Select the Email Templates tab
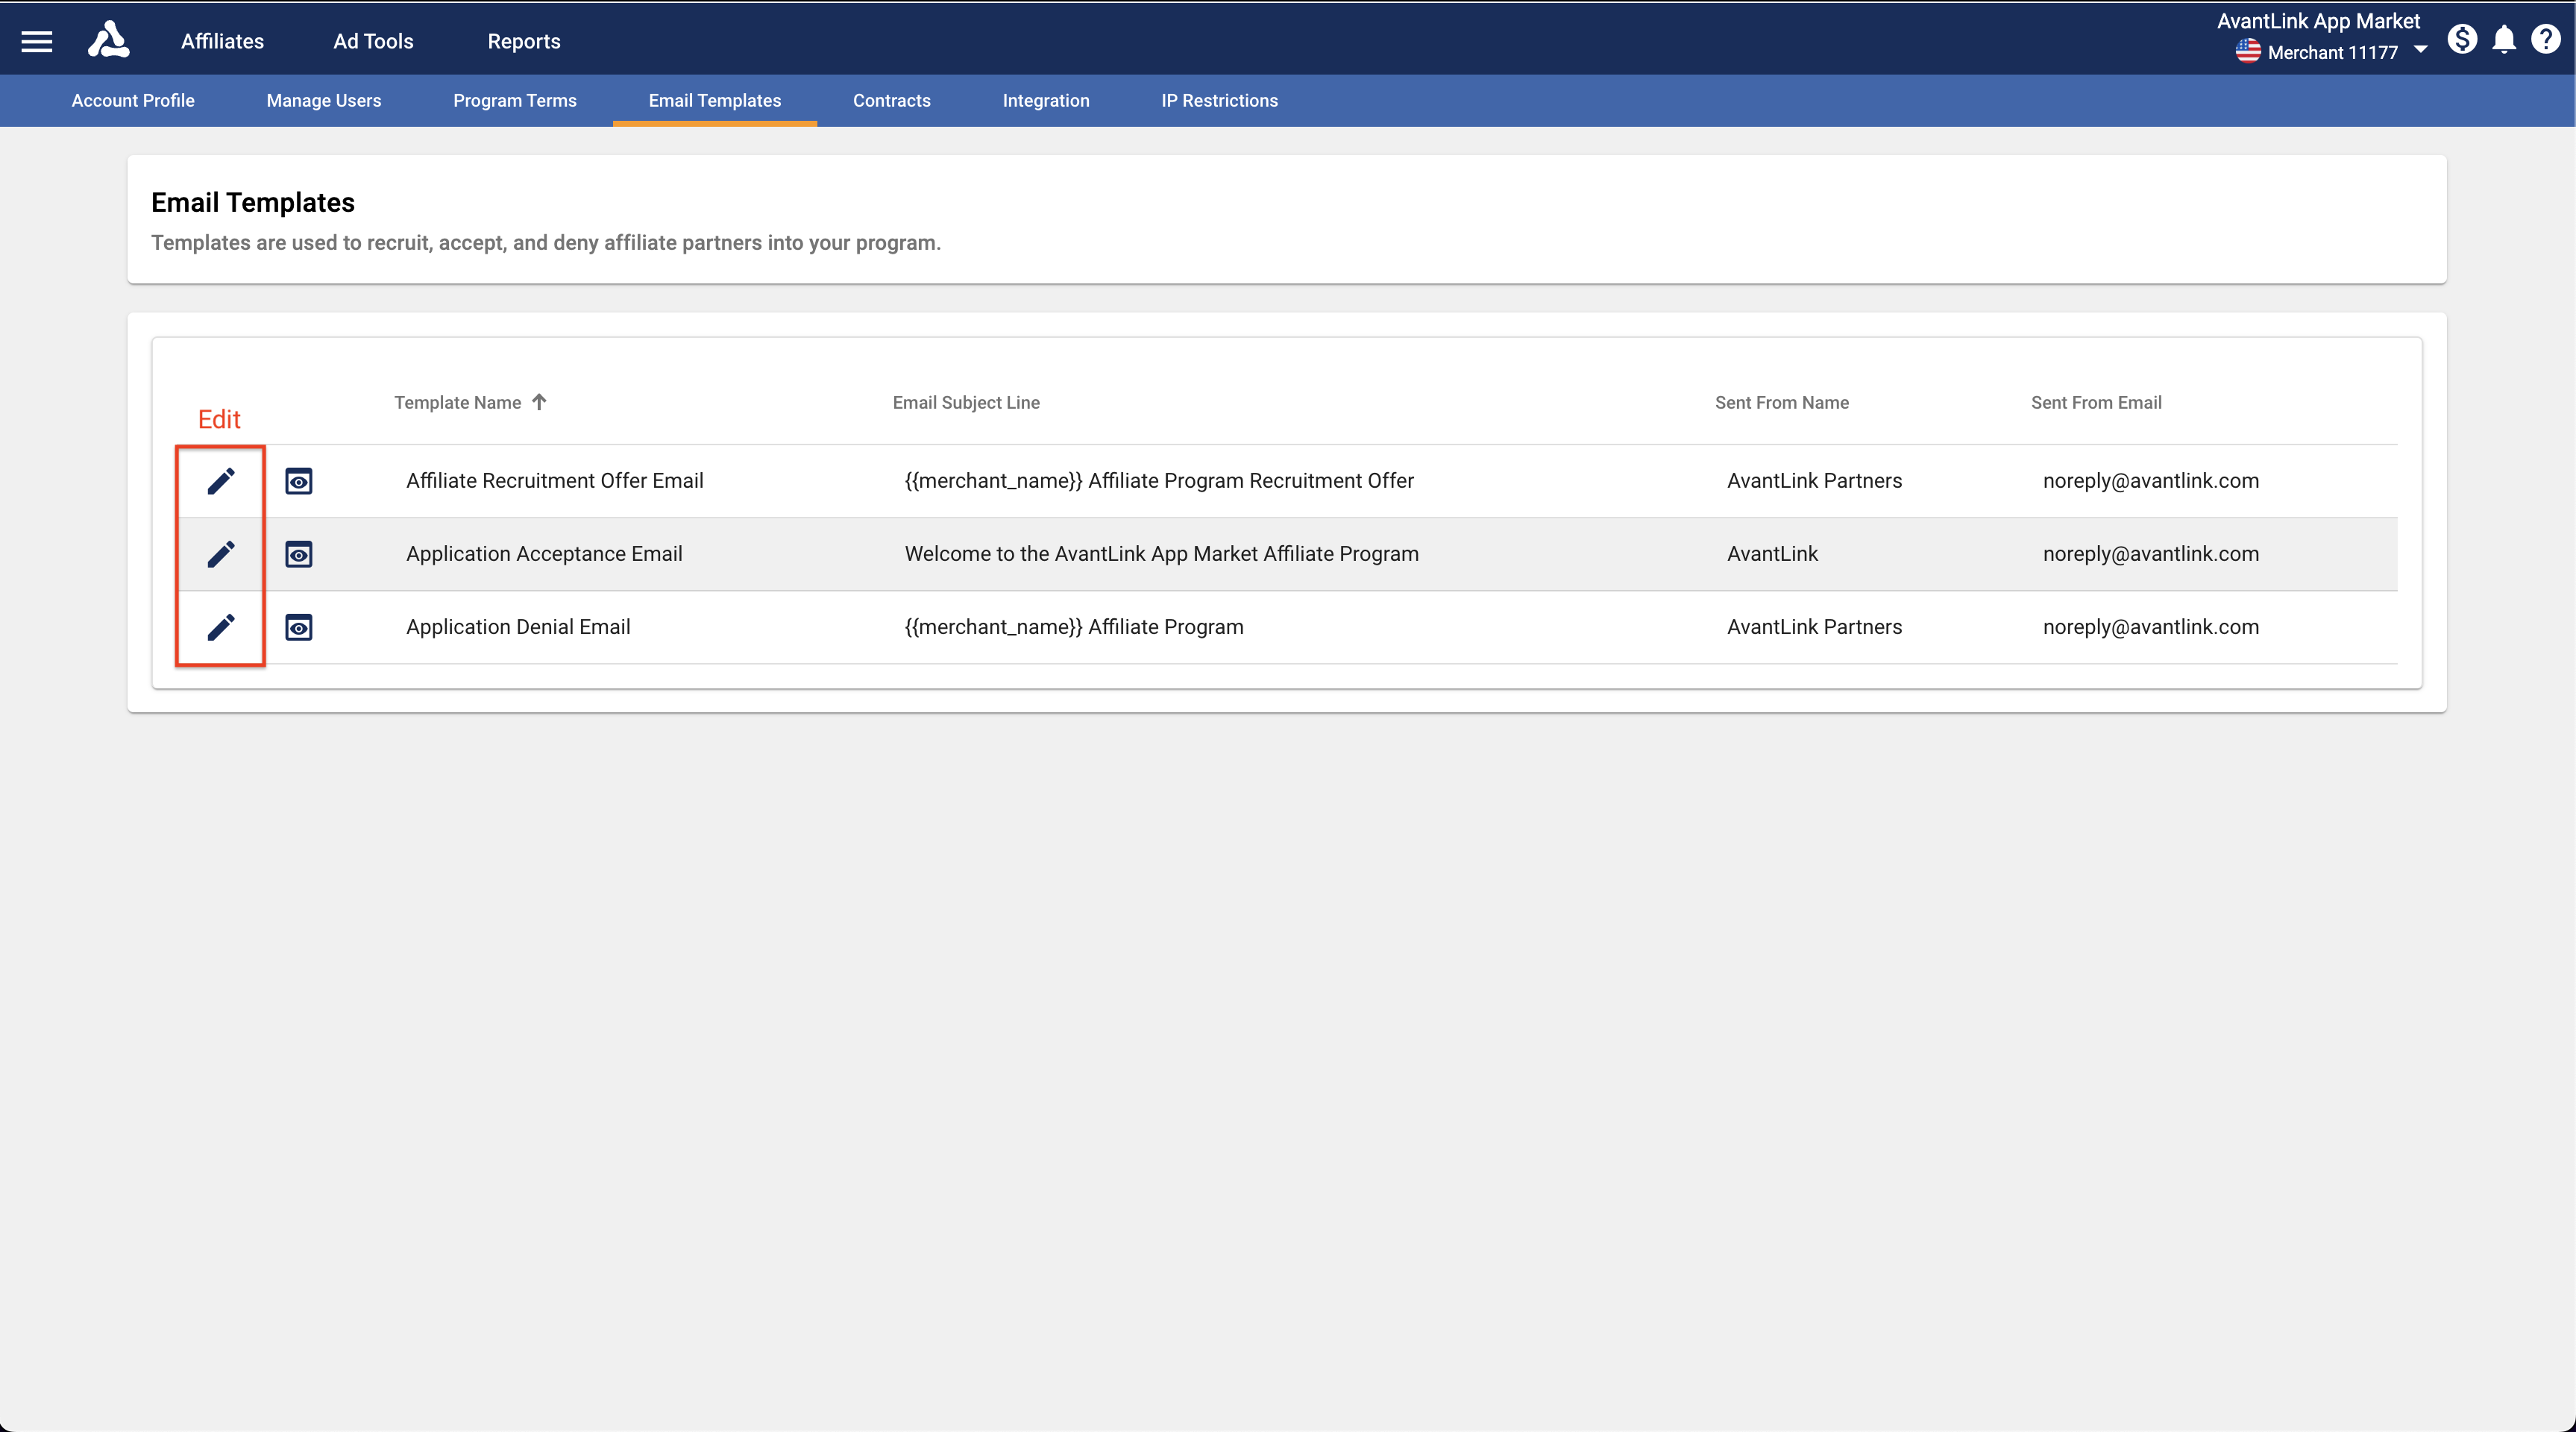Image resolution: width=2576 pixels, height=1432 pixels. 715,100
